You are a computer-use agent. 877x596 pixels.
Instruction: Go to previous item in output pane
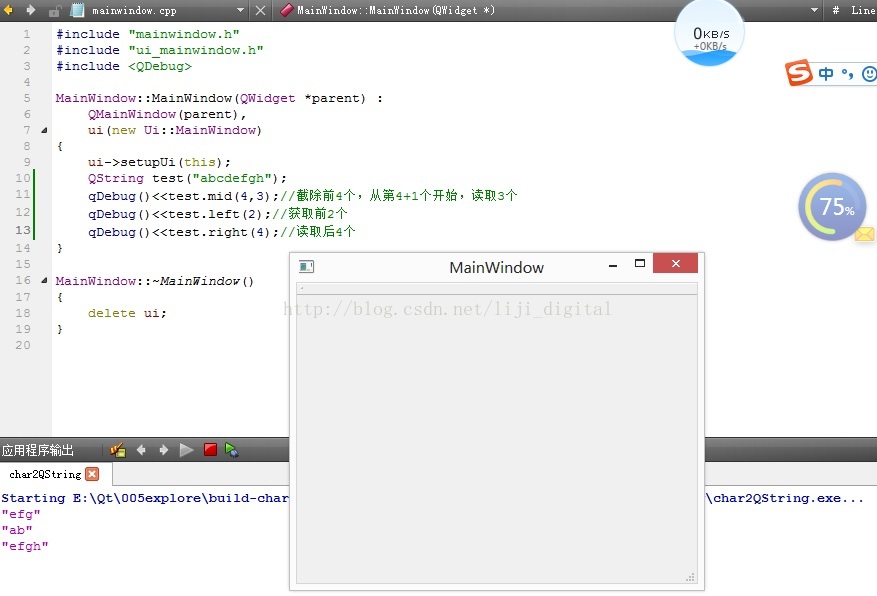click(141, 450)
